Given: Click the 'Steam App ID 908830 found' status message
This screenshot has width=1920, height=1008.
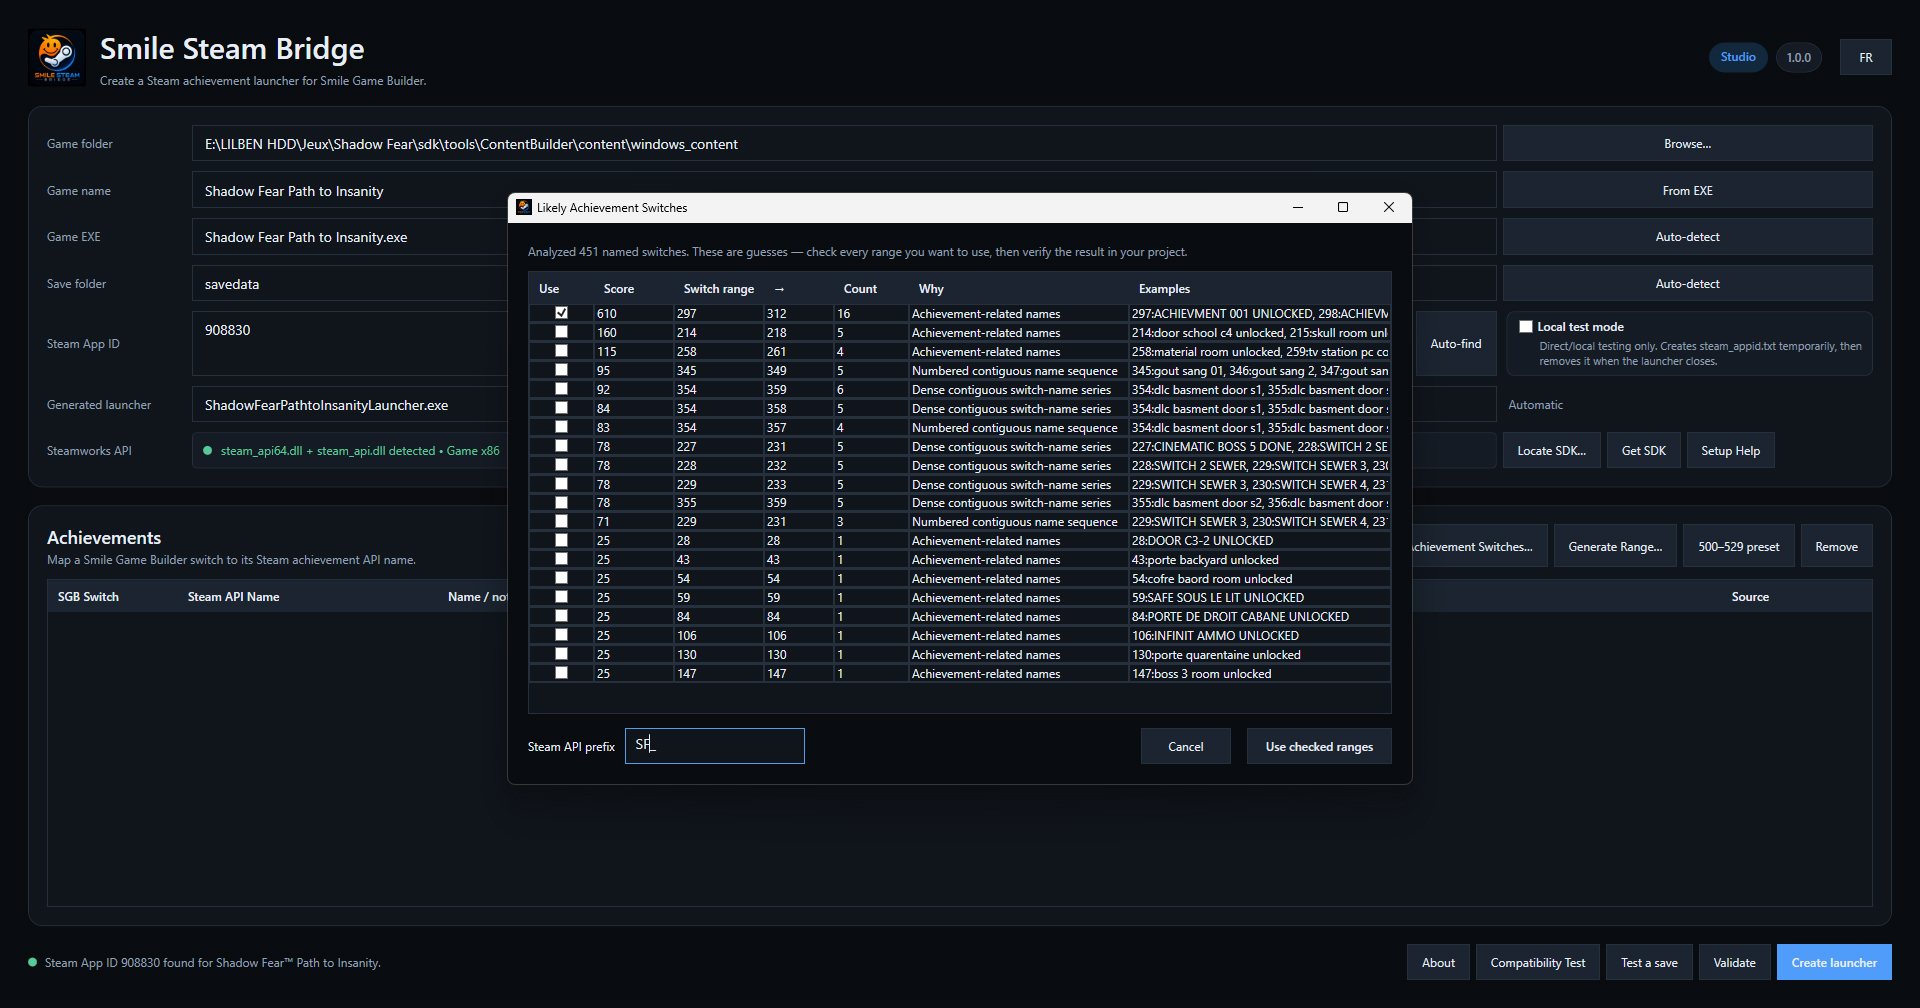Looking at the screenshot, I should pyautogui.click(x=212, y=963).
